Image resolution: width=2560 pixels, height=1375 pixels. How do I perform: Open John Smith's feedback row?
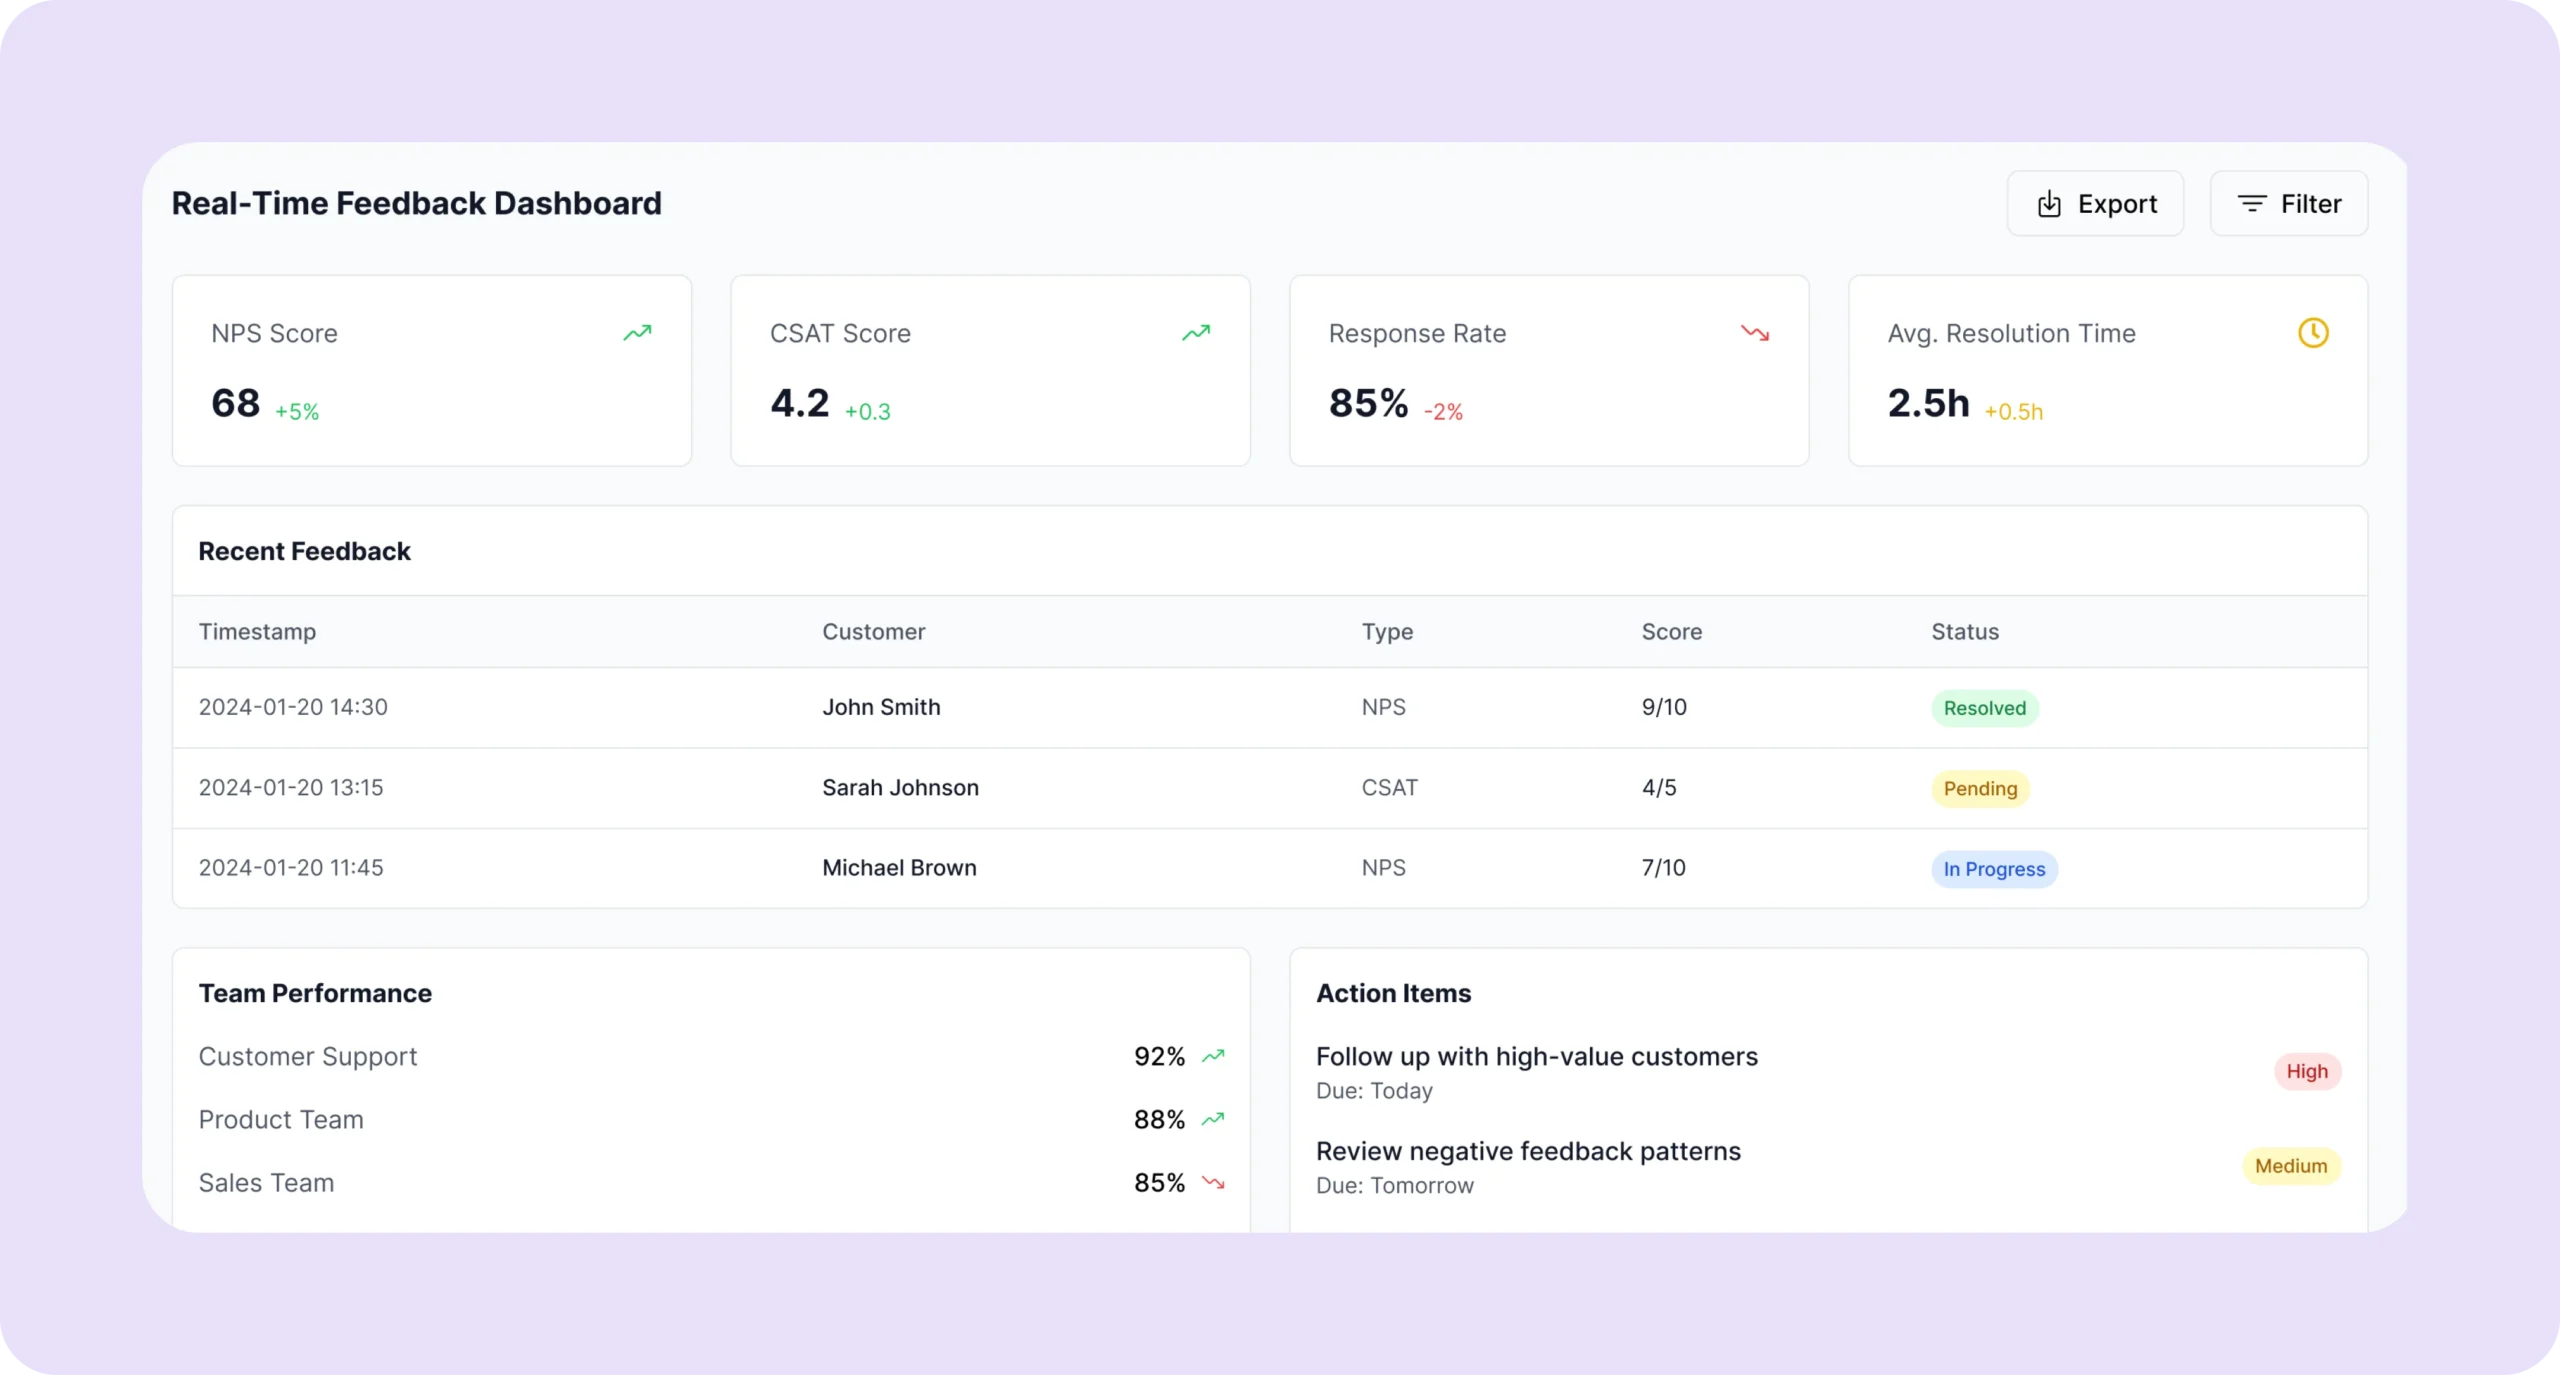click(x=881, y=707)
